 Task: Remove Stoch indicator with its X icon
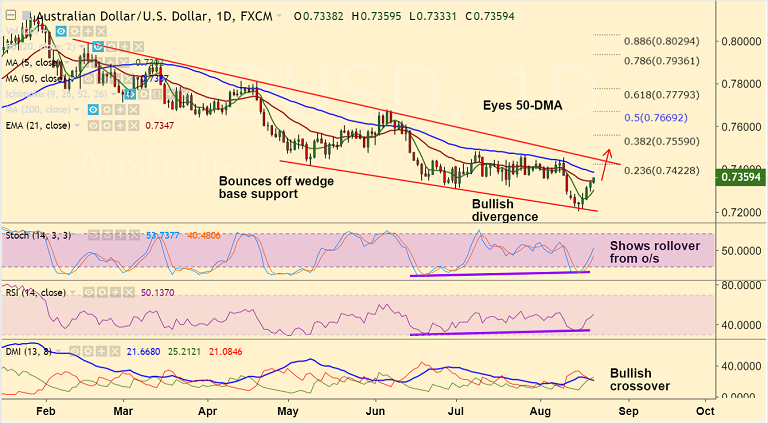click(x=134, y=235)
